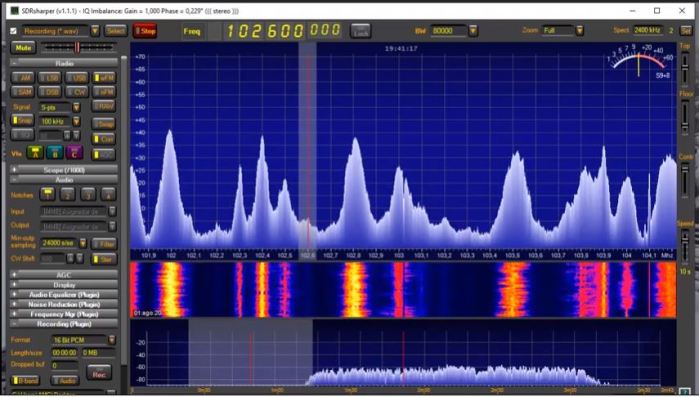The height and width of the screenshot is (397, 699).
Task: Toggle the checkbox beside Recording (*.wav)
Action: coord(13,31)
